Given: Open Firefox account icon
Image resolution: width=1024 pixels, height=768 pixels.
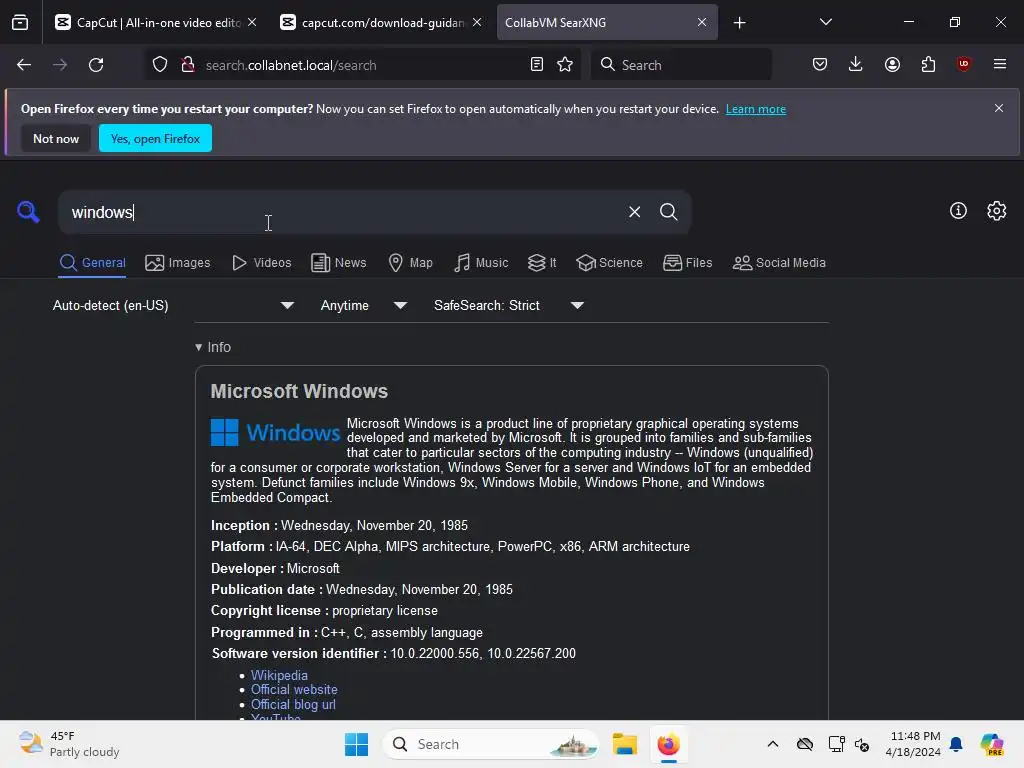Looking at the screenshot, I should (x=892, y=64).
